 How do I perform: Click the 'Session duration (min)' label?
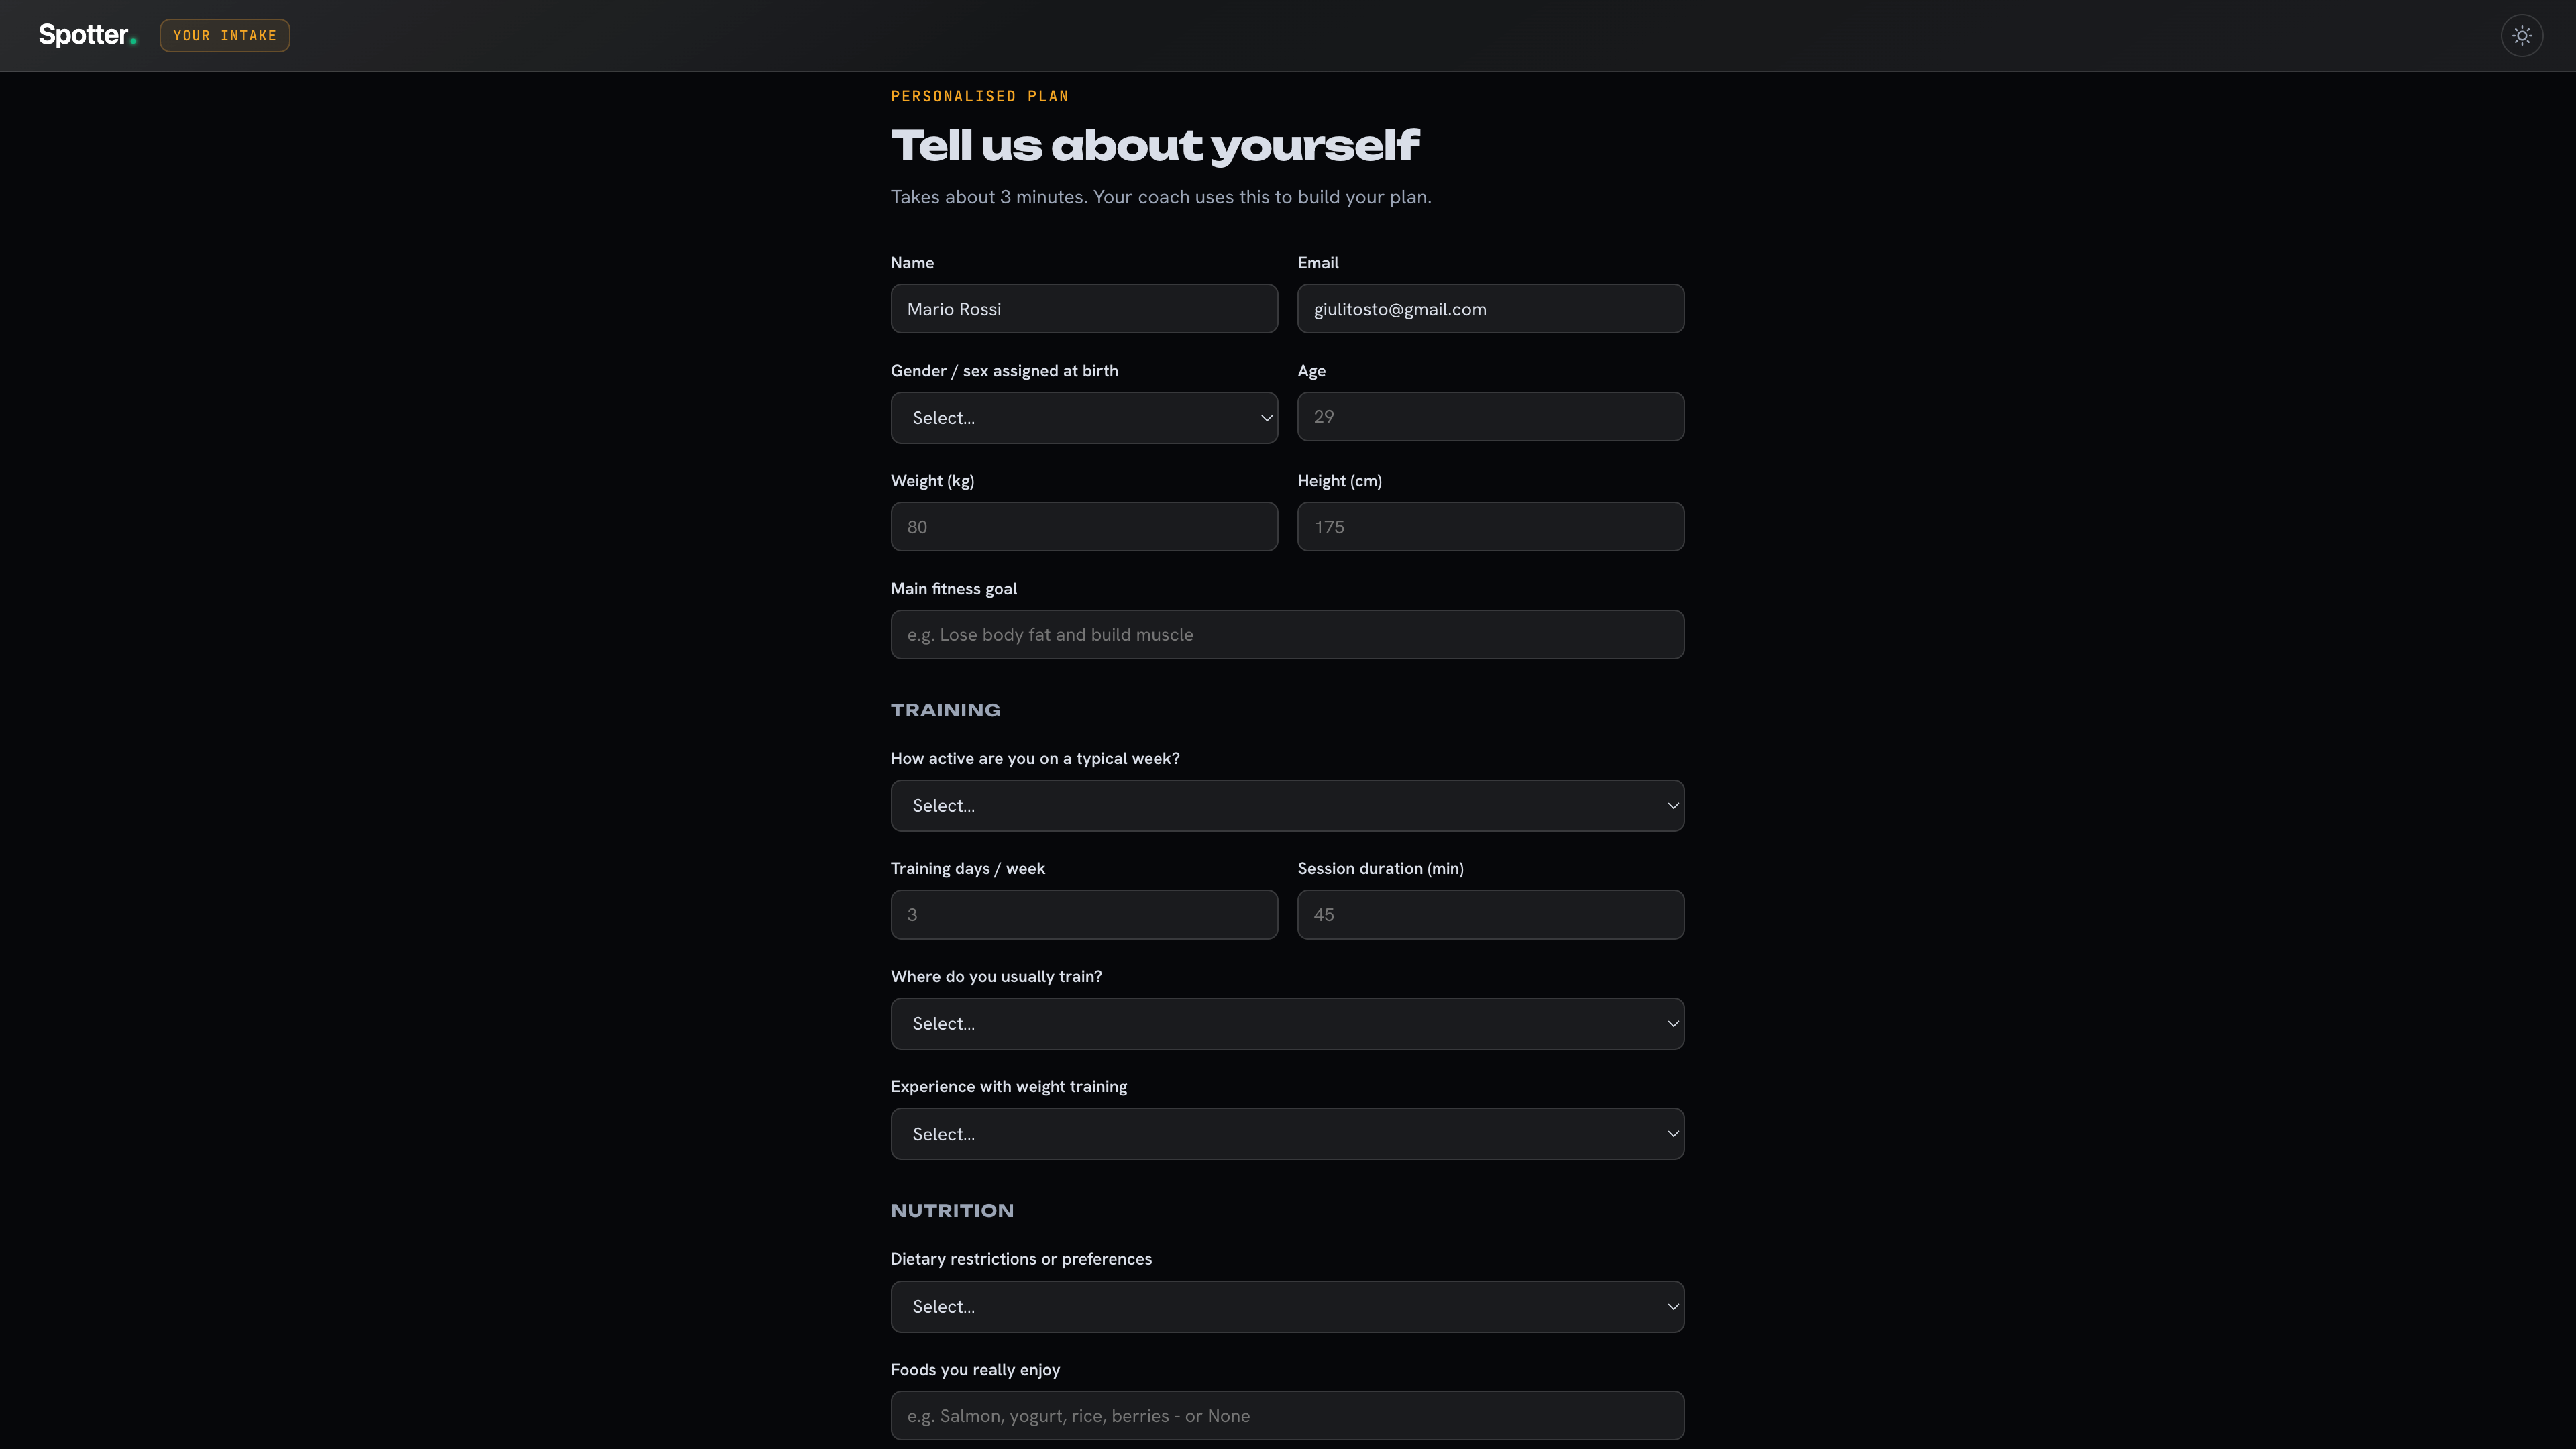(x=1380, y=869)
